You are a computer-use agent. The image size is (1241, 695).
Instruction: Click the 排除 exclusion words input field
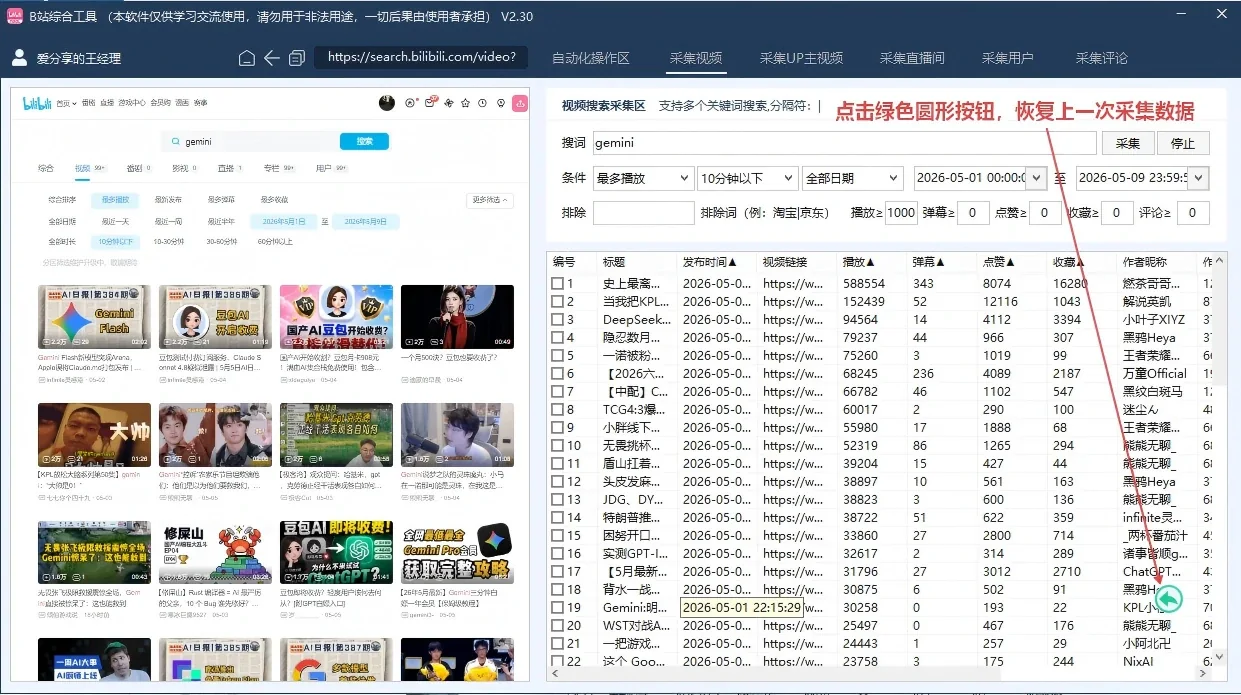pos(643,212)
